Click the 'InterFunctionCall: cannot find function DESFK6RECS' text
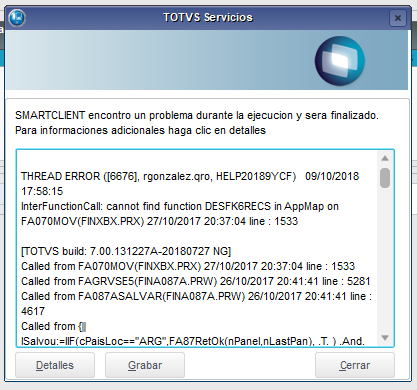 tap(146, 206)
